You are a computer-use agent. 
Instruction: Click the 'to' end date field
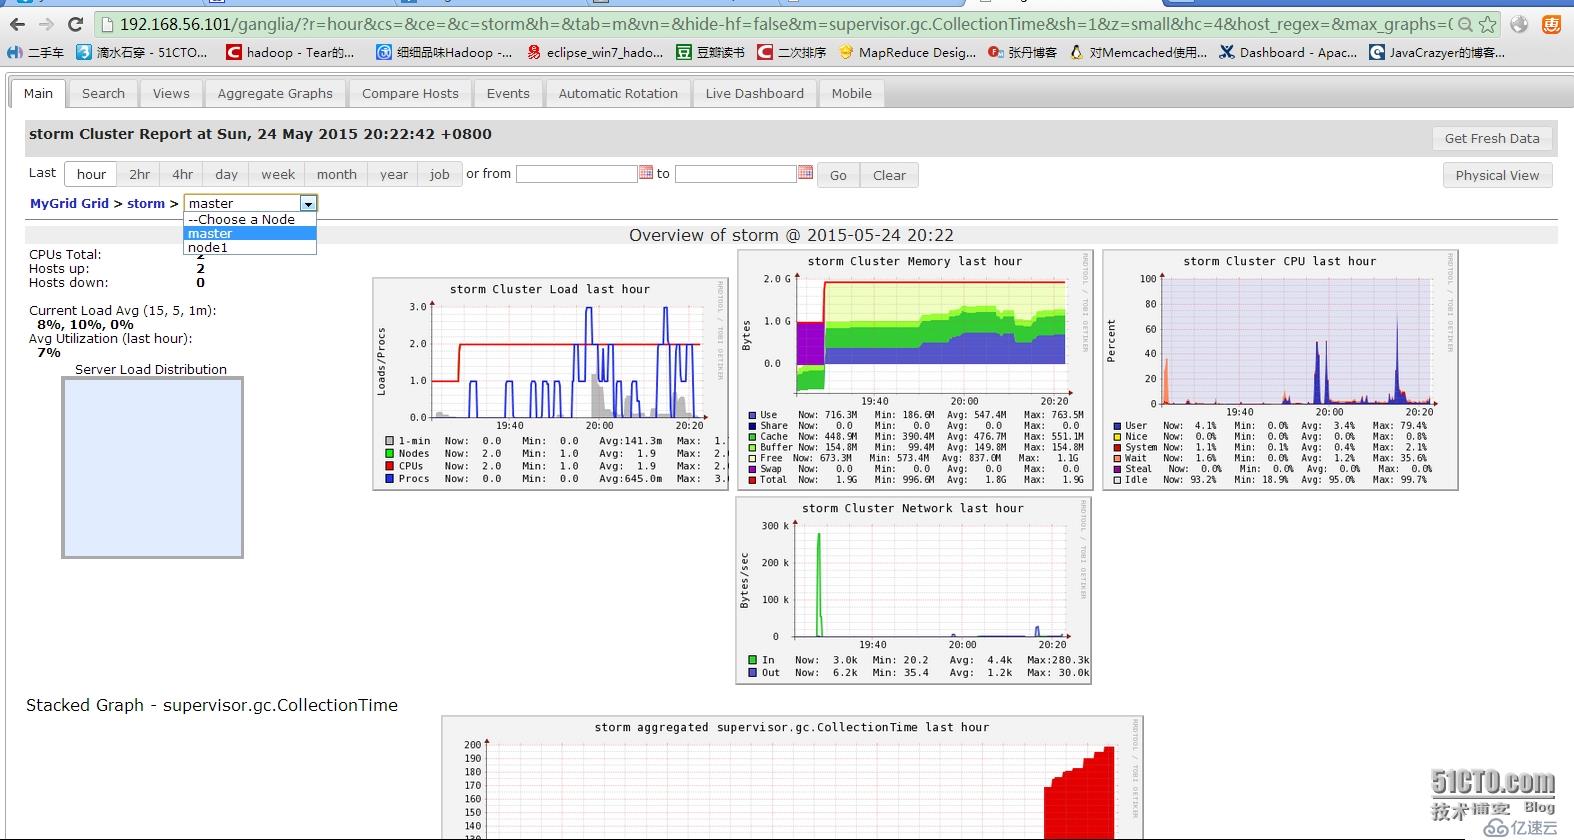pyautogui.click(x=735, y=174)
